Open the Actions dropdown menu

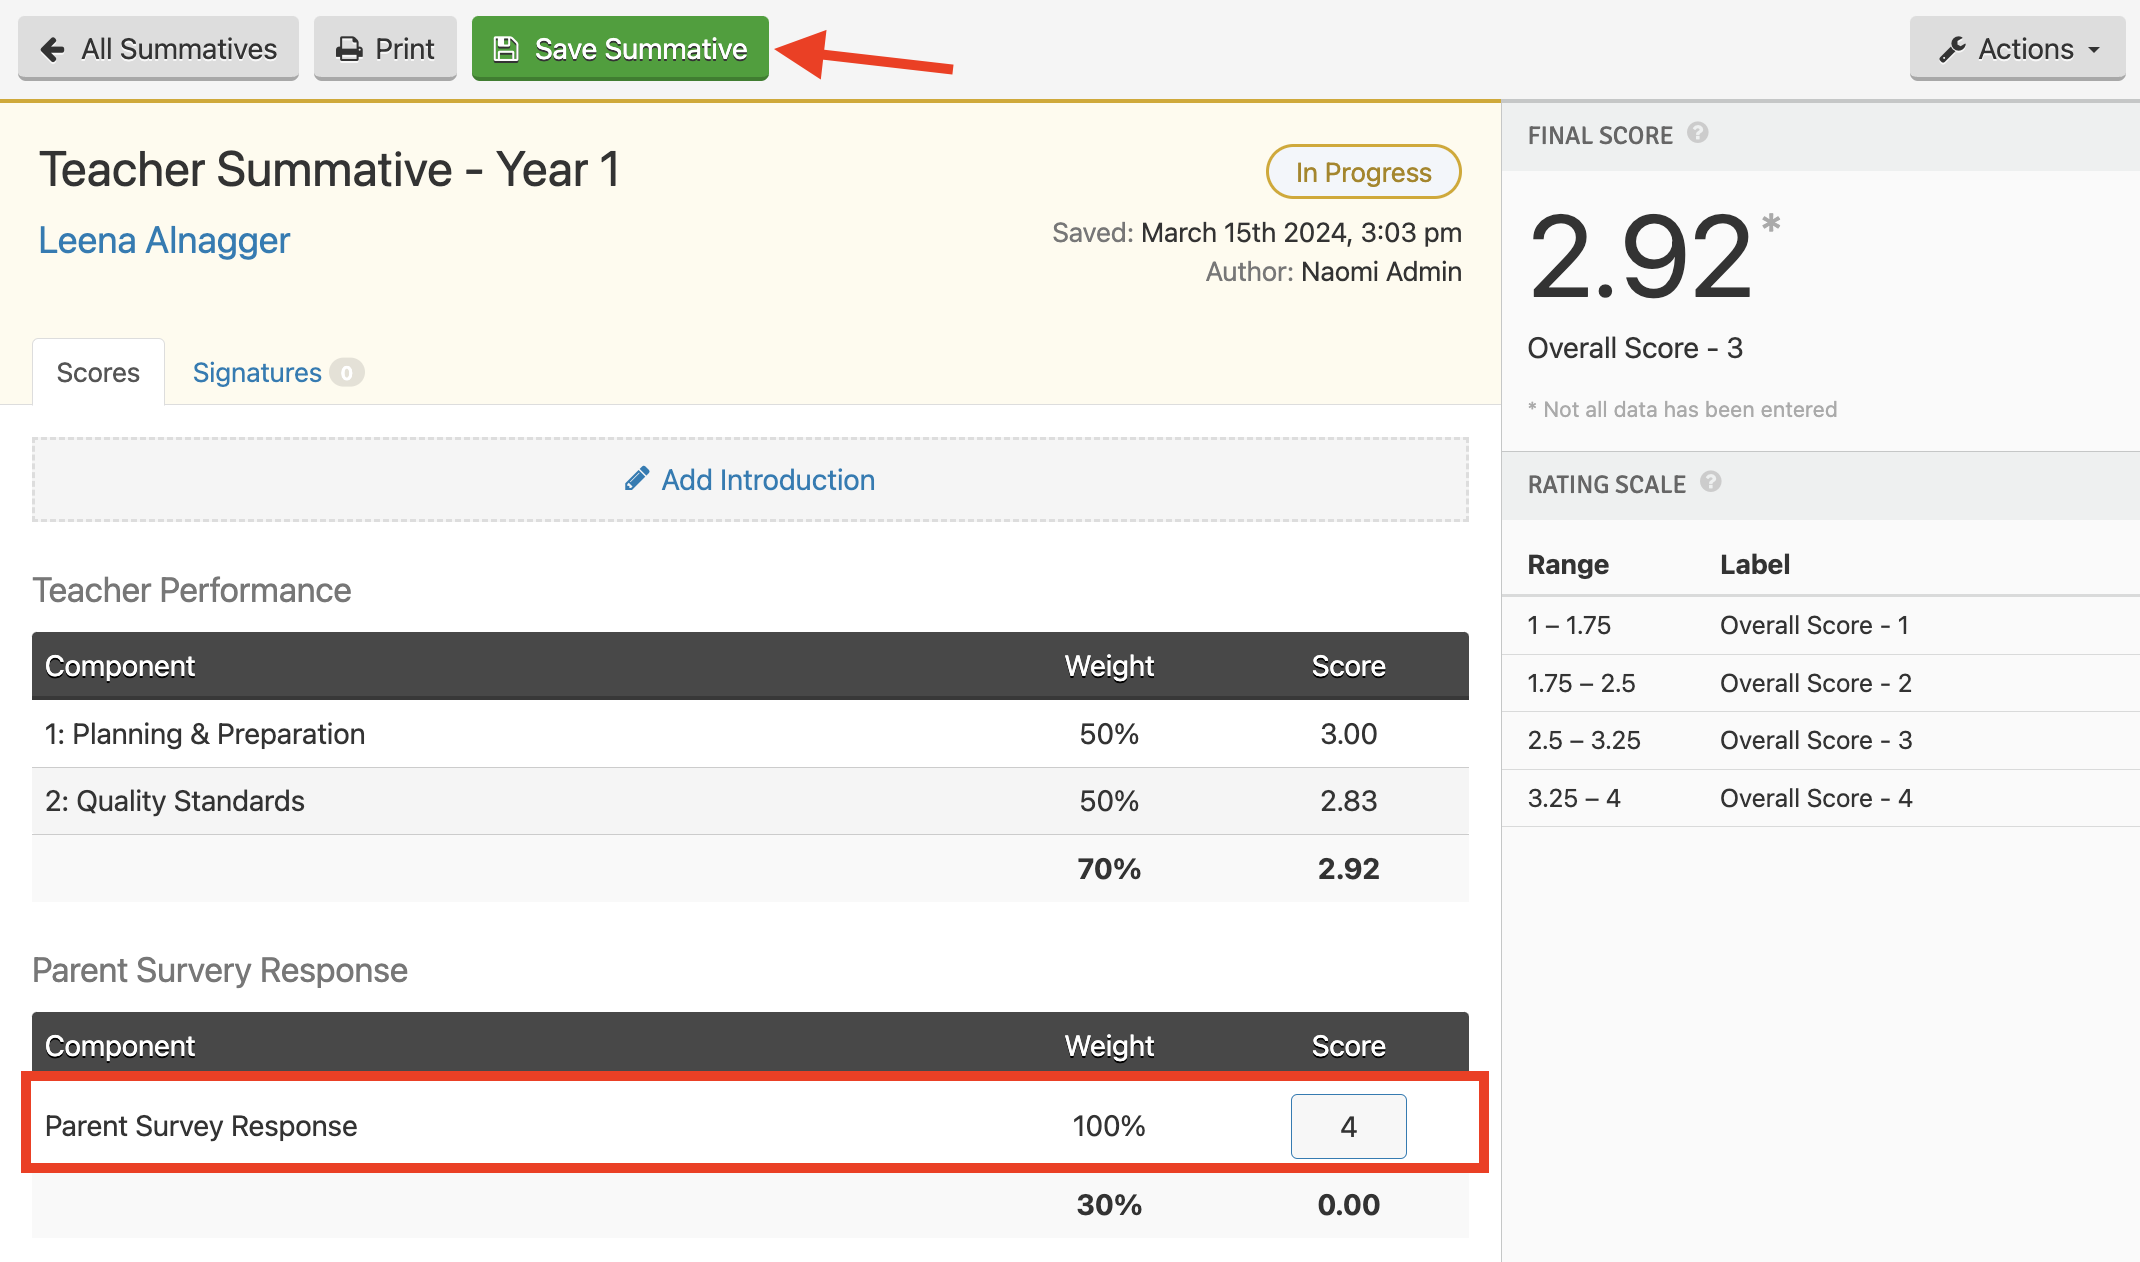2017,48
